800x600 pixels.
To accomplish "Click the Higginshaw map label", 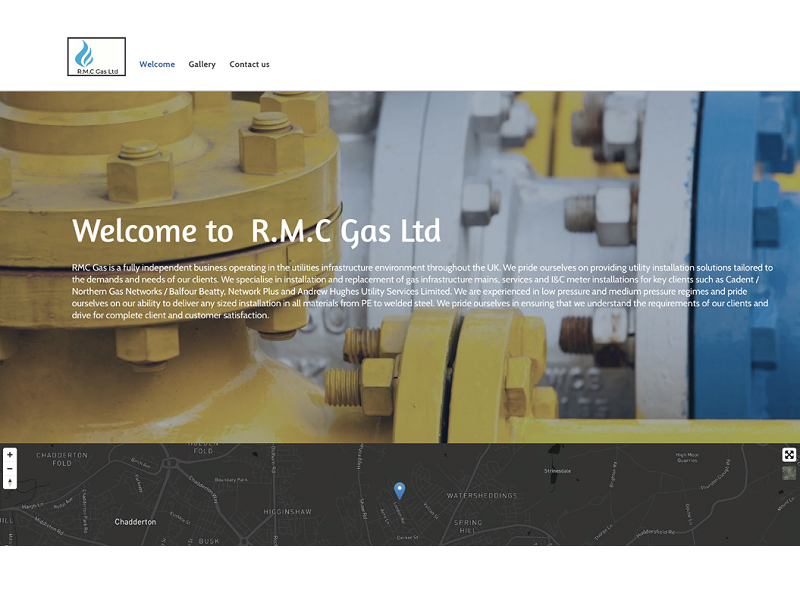I will 287,512.
